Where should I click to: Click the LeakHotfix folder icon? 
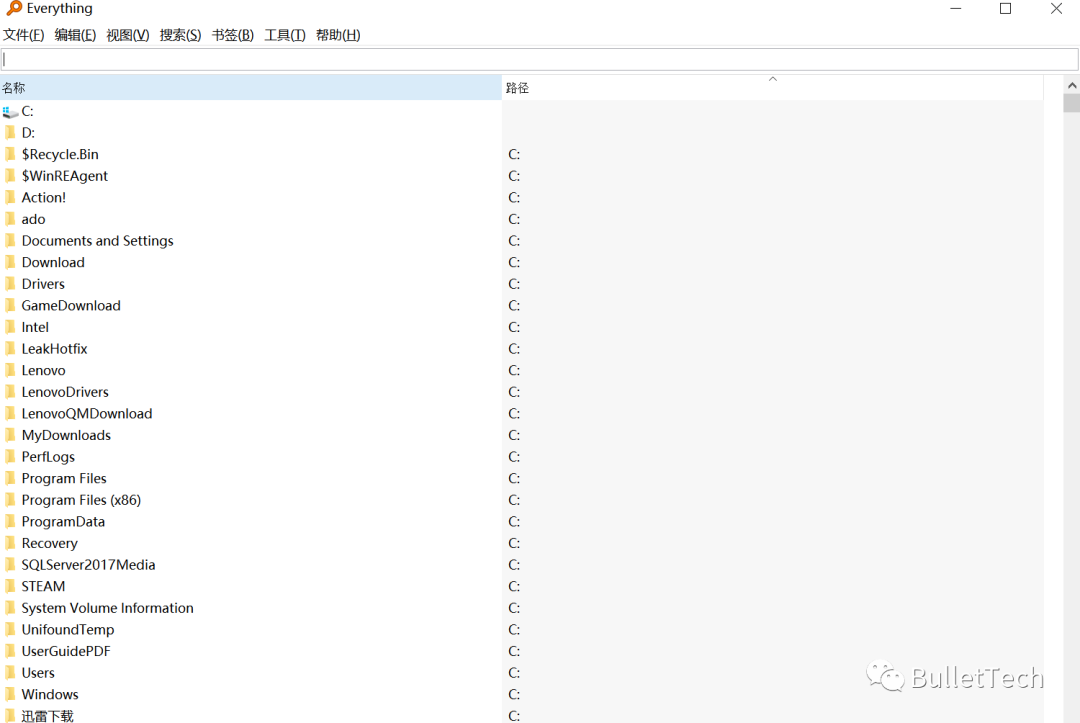10,348
